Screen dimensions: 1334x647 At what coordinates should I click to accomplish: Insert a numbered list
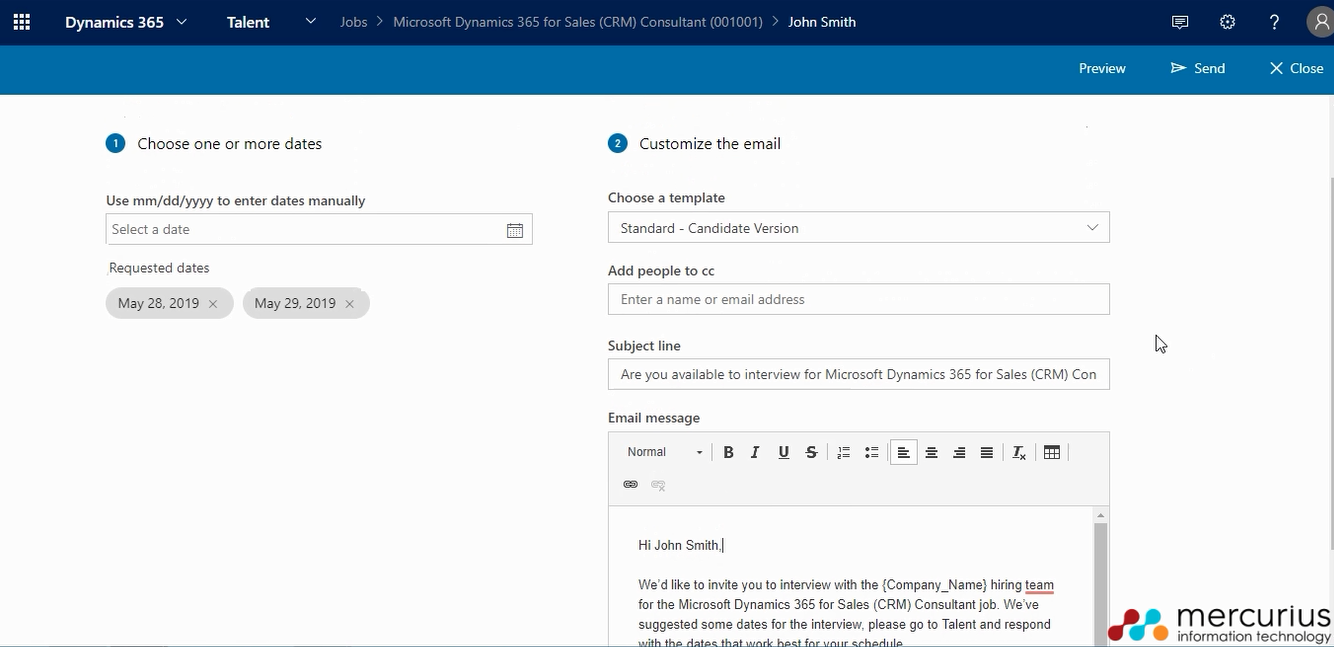(843, 452)
